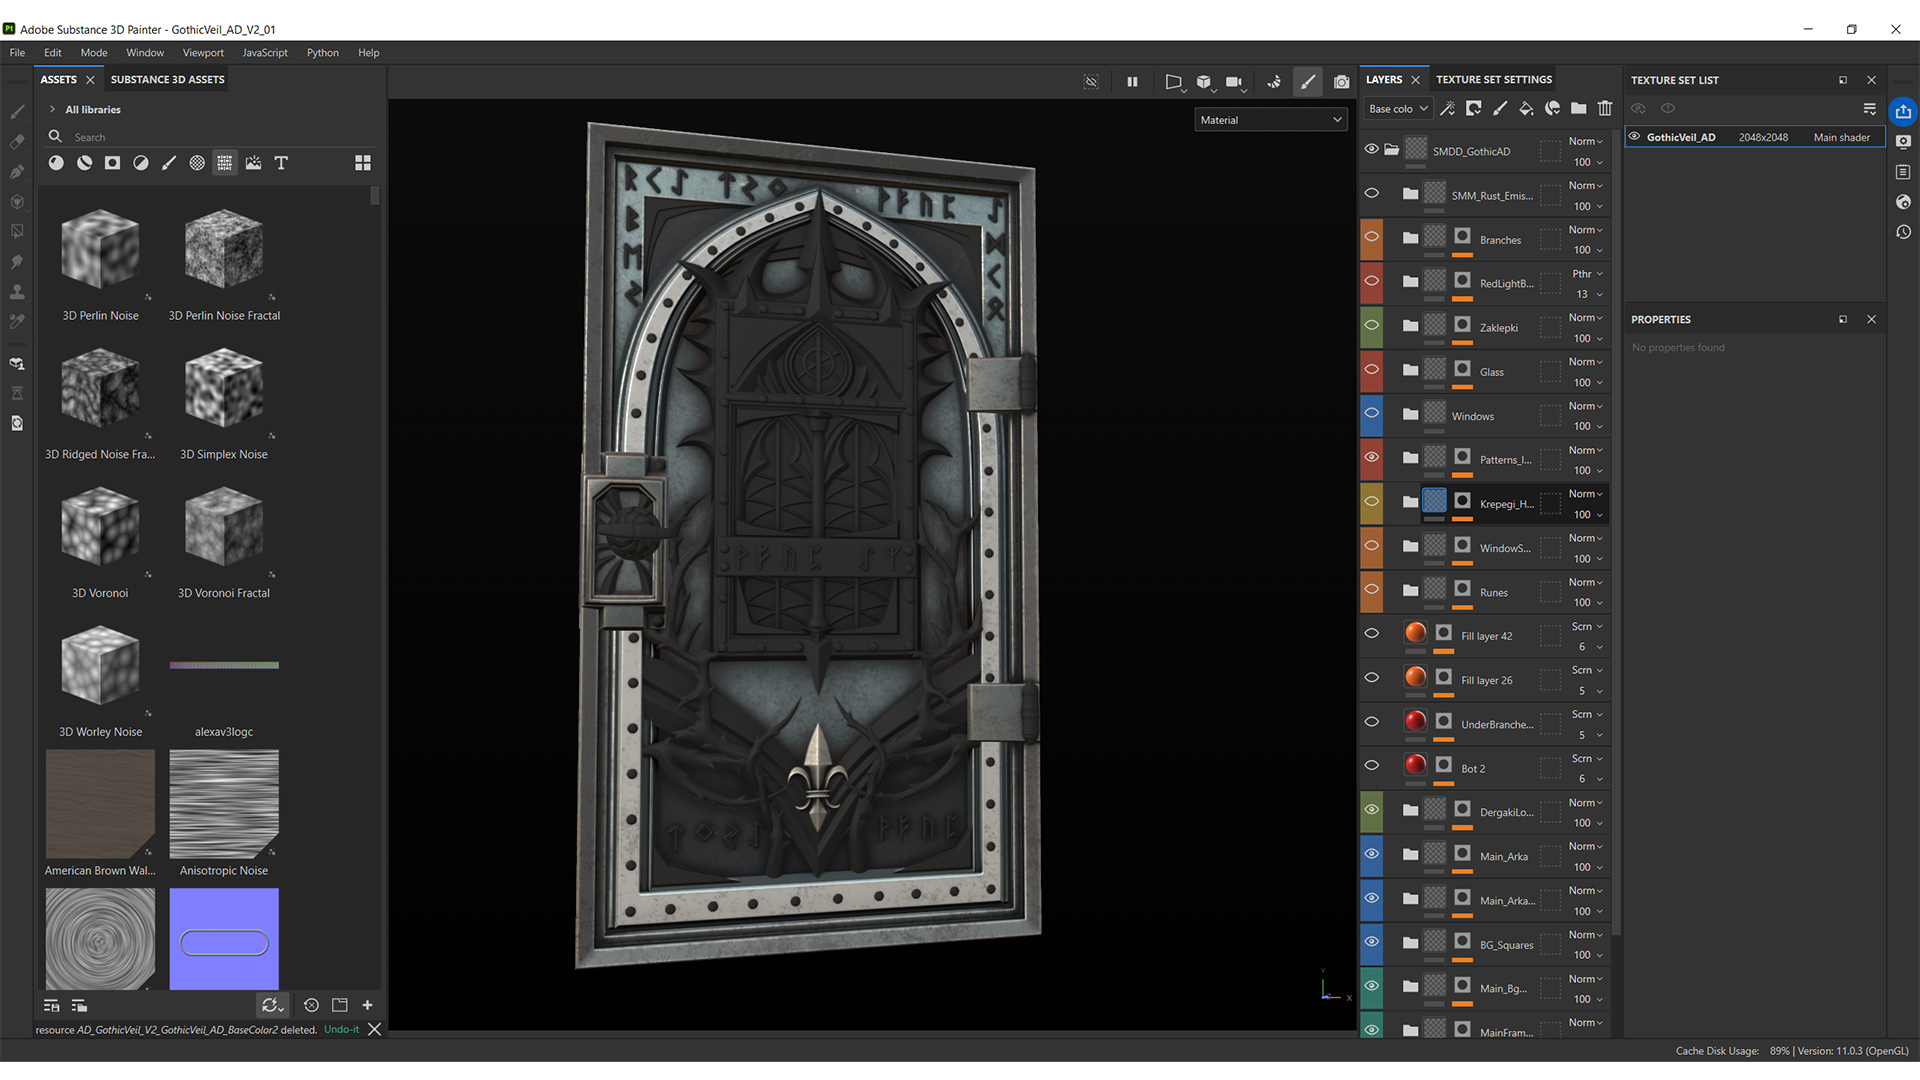This screenshot has height=1080, width=1920.
Task: Open the Texture Set List settings menu button
Action: coord(1869,109)
